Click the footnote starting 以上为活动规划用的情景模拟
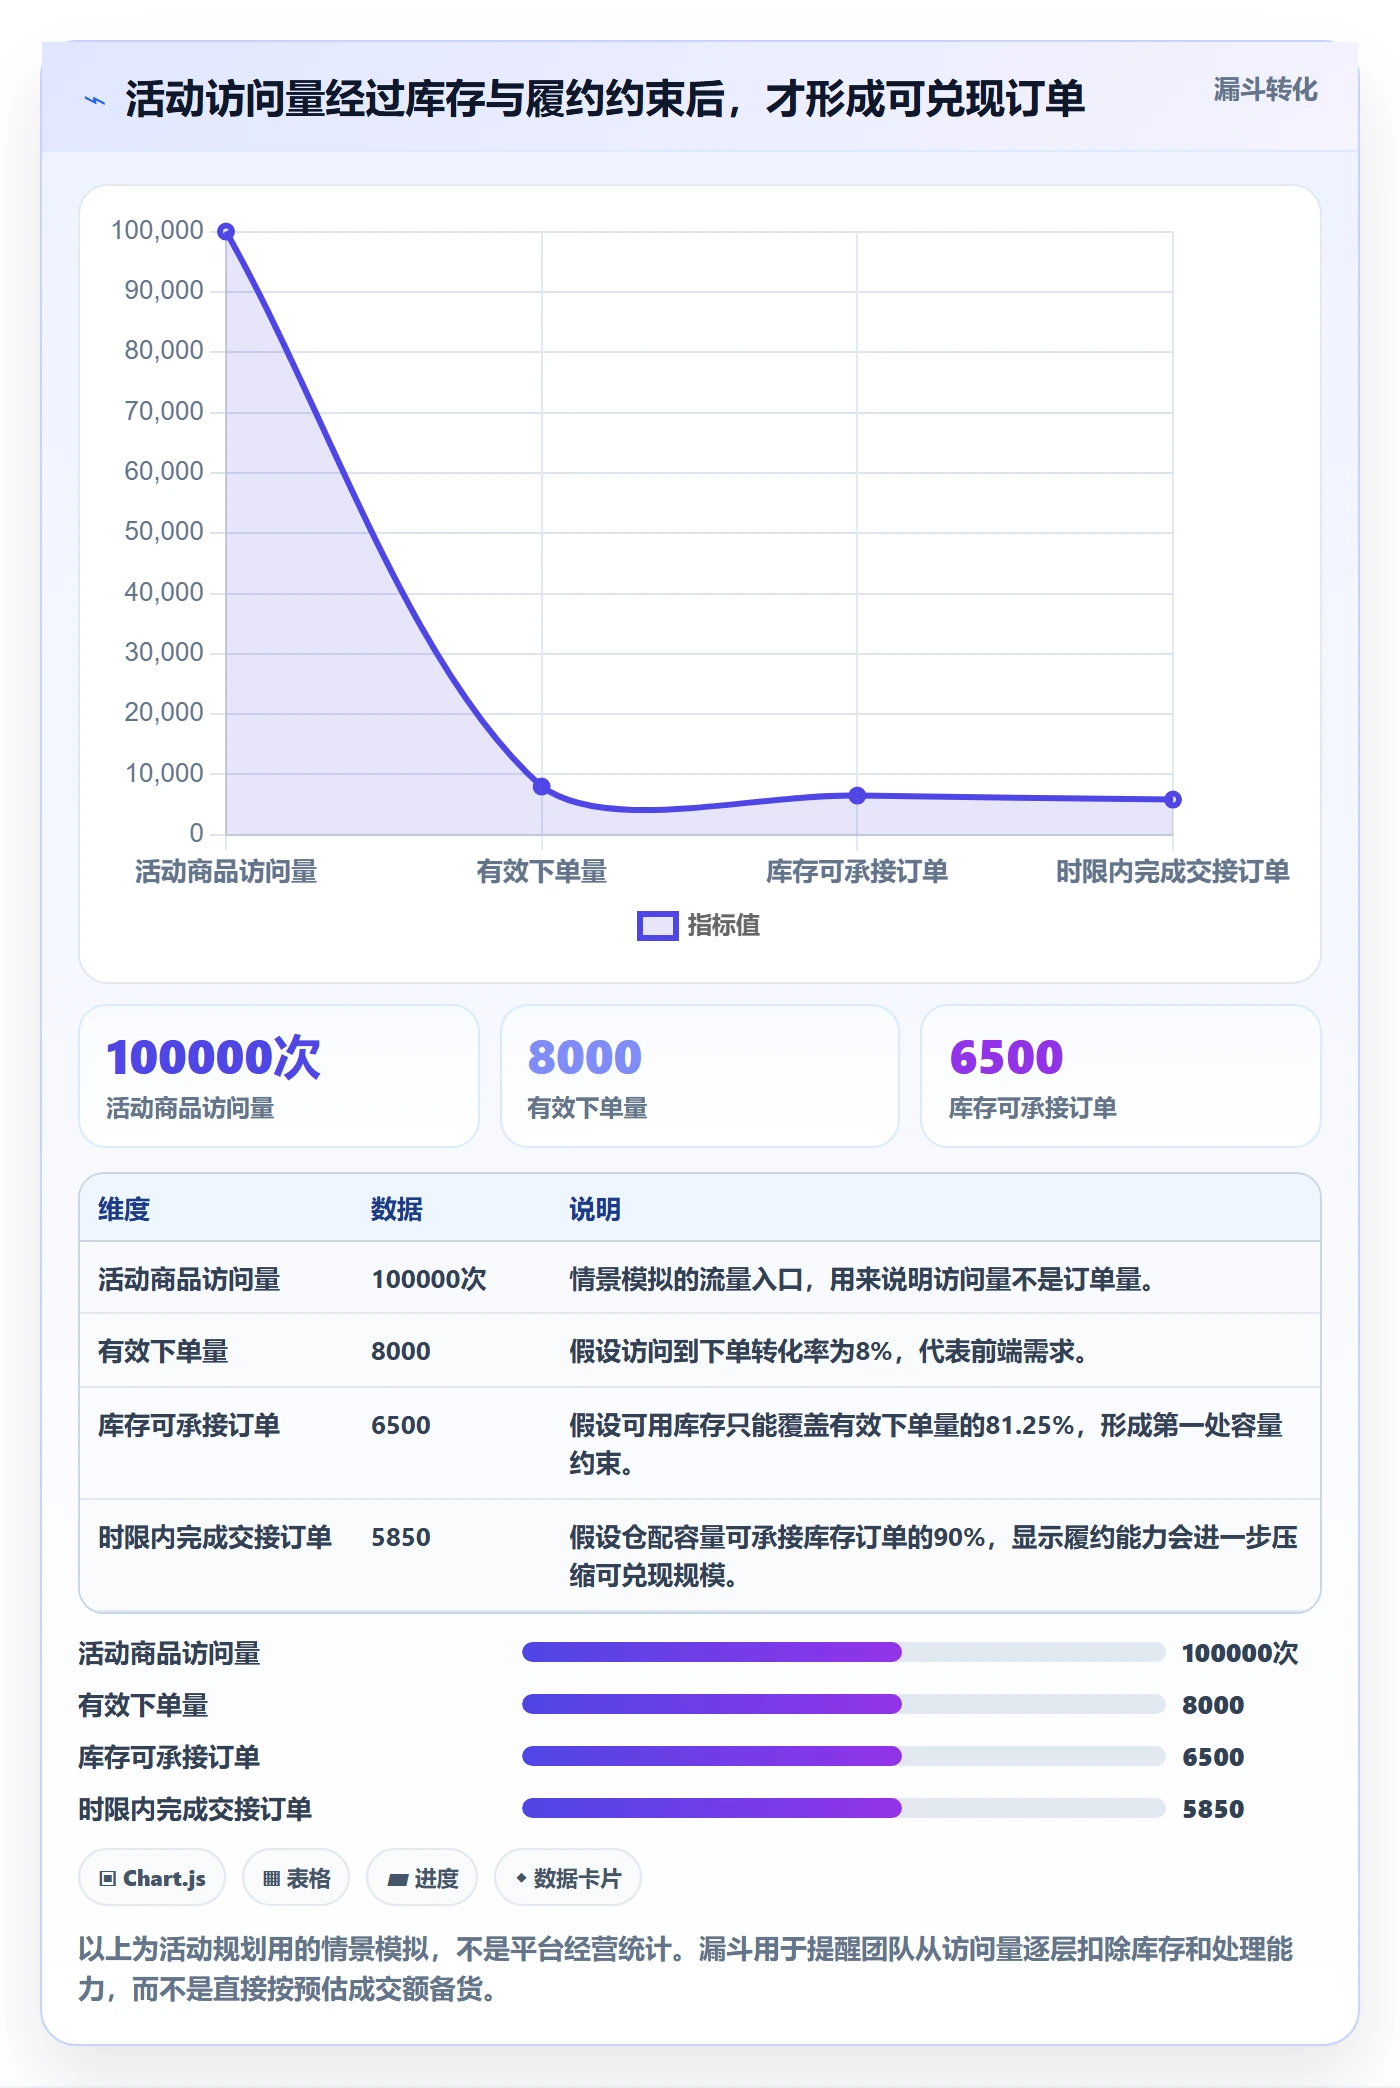The image size is (1400, 2088). coord(686,1969)
